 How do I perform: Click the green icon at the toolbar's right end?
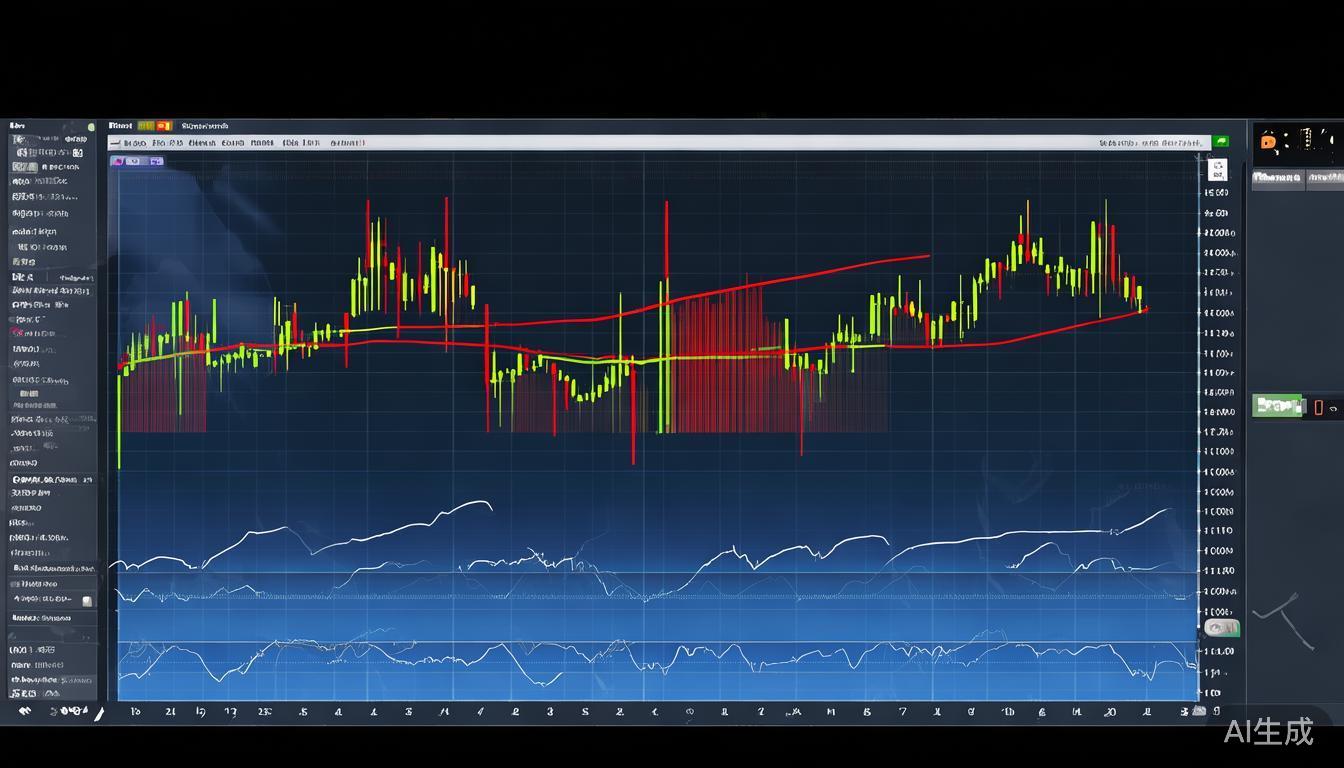1220,142
